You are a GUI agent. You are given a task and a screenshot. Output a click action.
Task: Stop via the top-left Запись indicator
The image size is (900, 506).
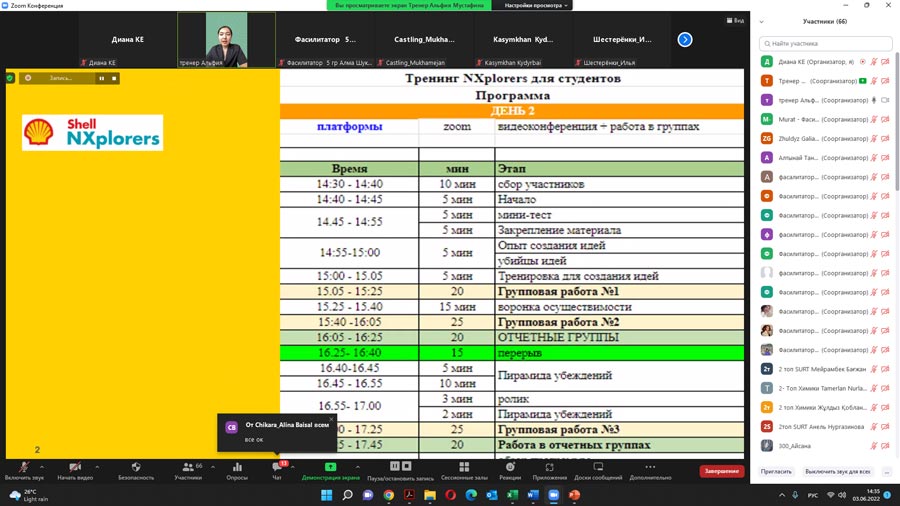coord(114,78)
